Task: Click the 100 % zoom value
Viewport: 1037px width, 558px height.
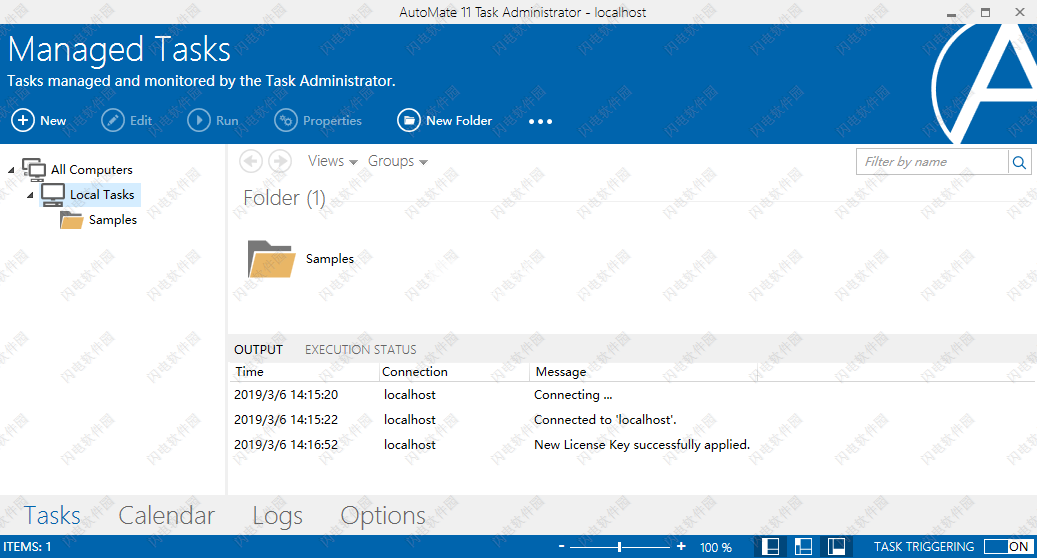Action: tap(716, 547)
